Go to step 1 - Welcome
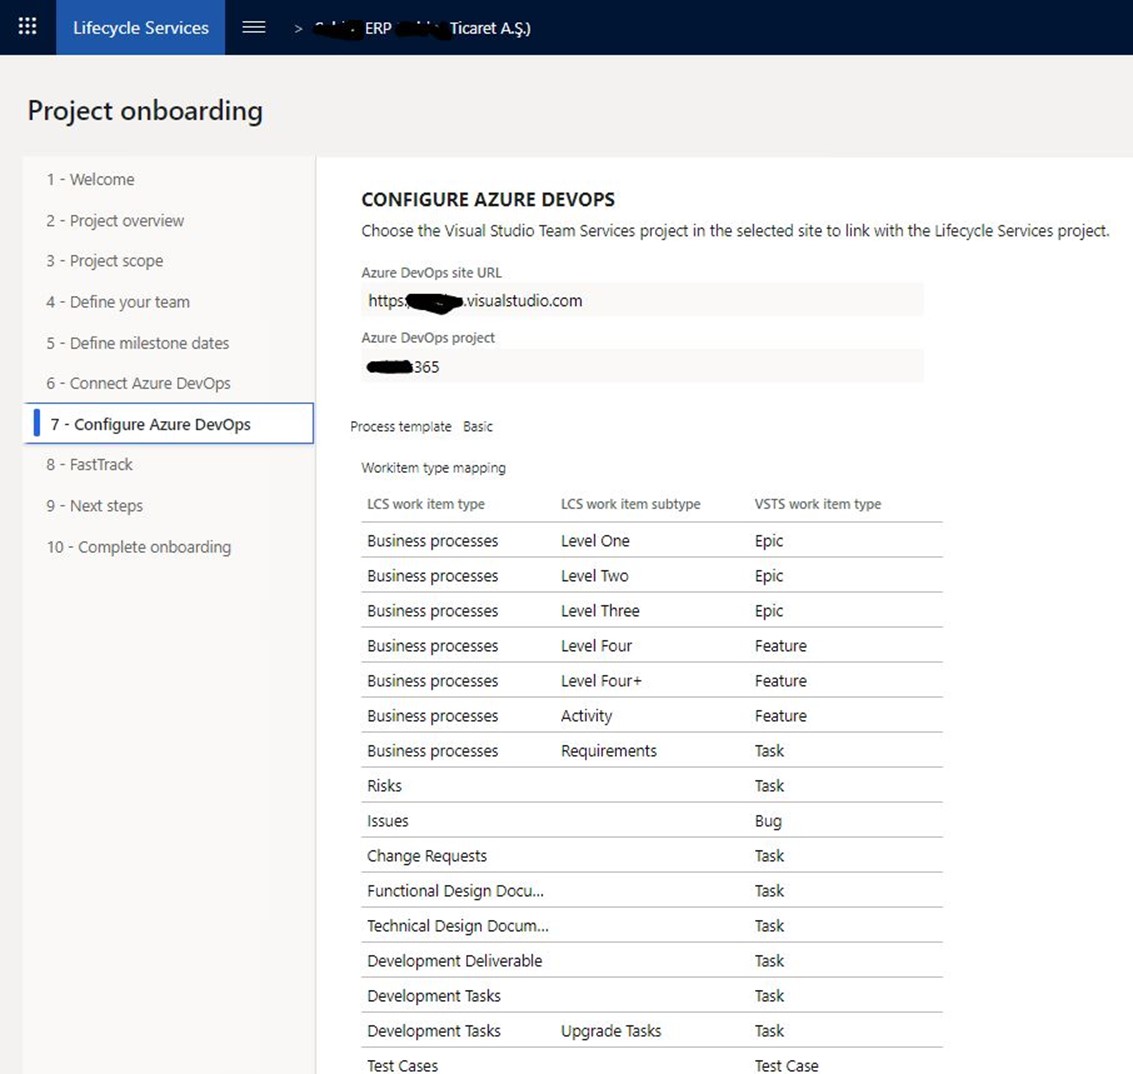The height and width of the screenshot is (1074, 1133). click(x=90, y=179)
